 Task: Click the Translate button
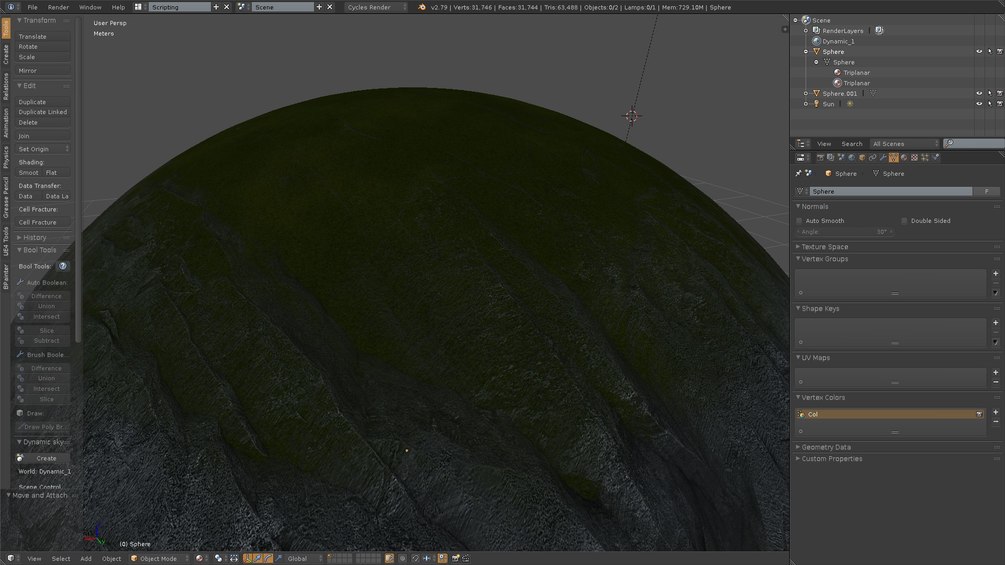click(x=43, y=37)
